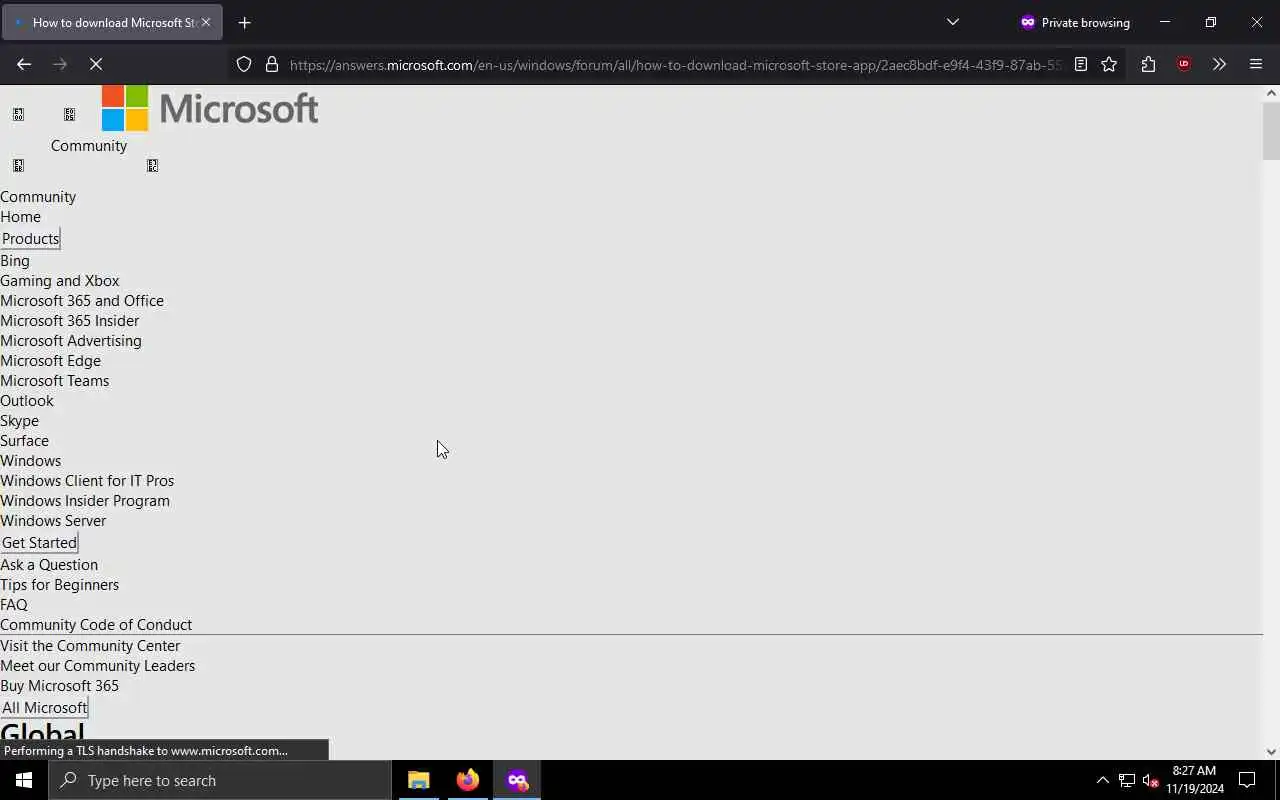This screenshot has width=1280, height=800.
Task: Click Buy Microsoft 365
Action: point(60,686)
